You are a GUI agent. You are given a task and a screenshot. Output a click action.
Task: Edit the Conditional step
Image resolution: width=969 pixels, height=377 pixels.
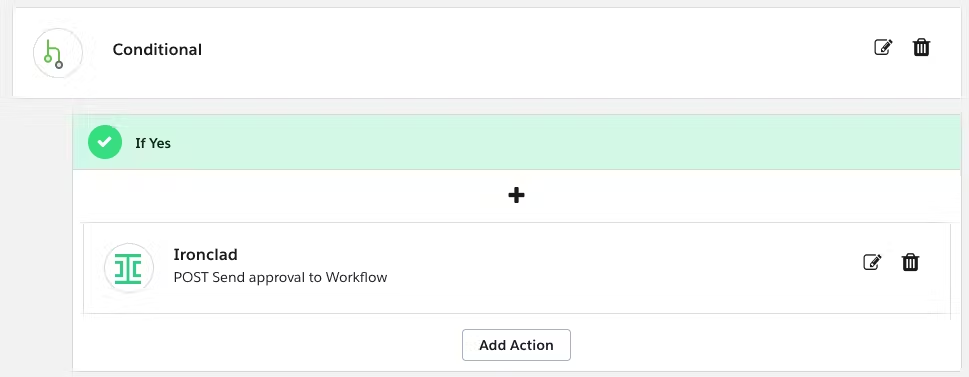(x=883, y=47)
